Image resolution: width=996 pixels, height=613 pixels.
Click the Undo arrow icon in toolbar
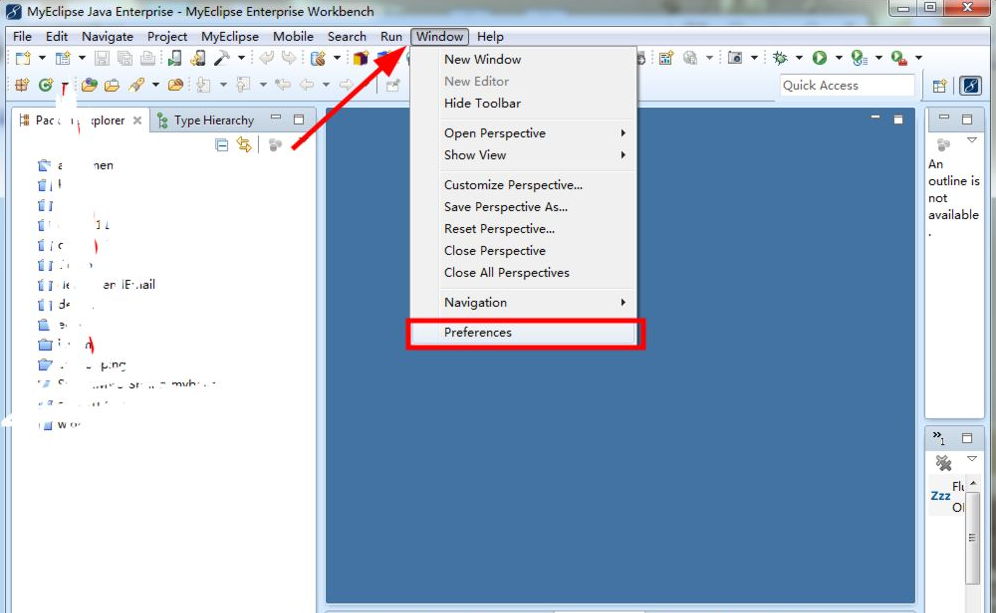266,58
